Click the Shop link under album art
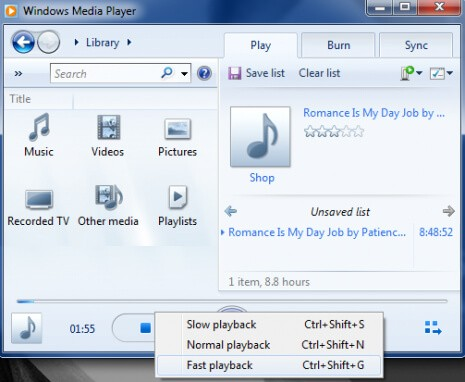 [x=262, y=178]
